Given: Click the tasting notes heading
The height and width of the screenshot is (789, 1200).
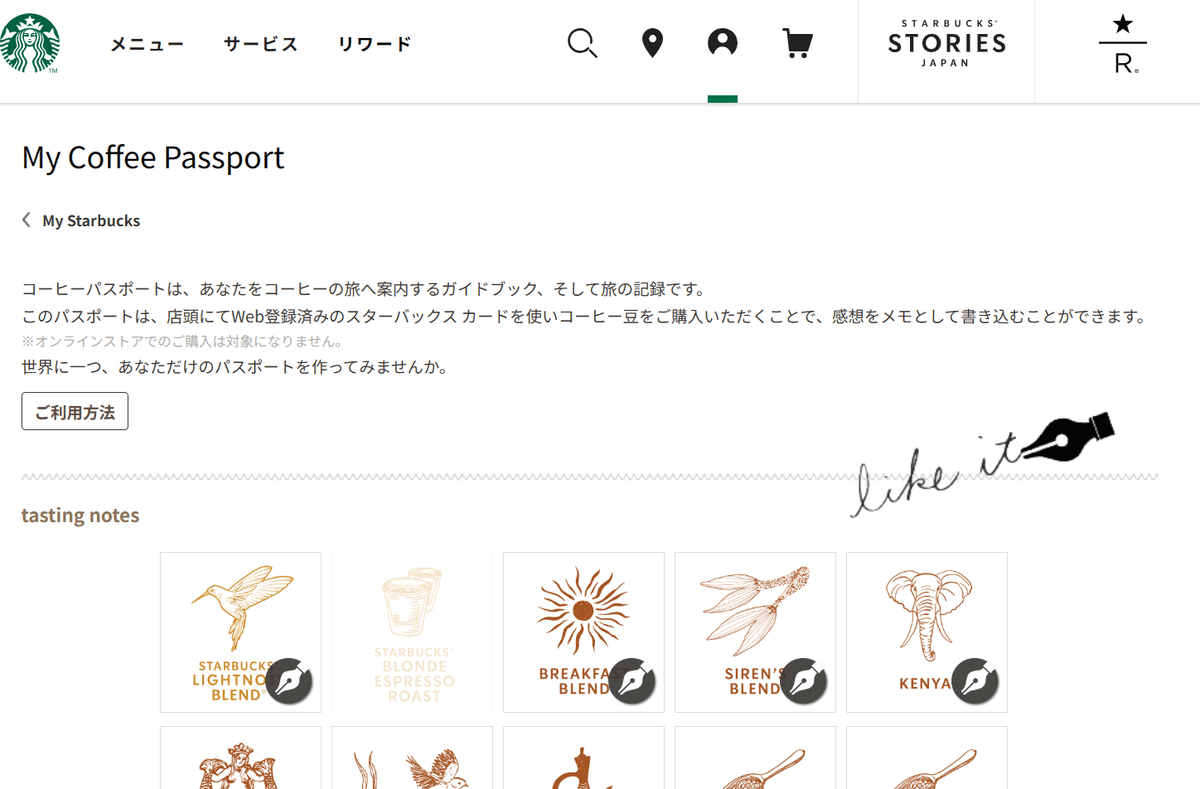Looking at the screenshot, I should click(x=80, y=516).
